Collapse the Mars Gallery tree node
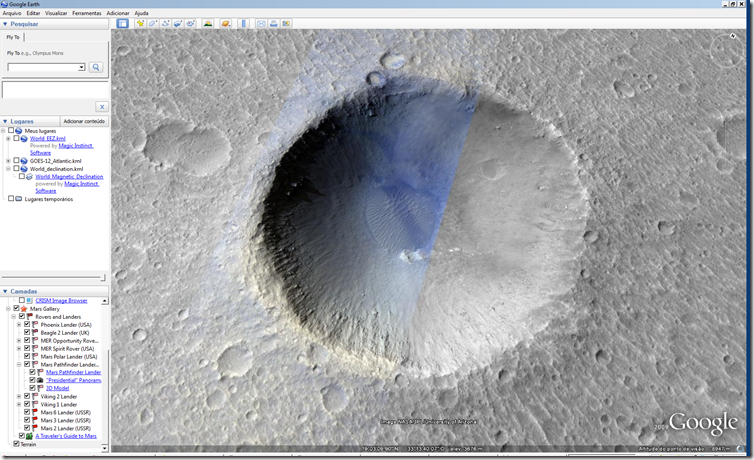754x460 pixels. coord(8,309)
